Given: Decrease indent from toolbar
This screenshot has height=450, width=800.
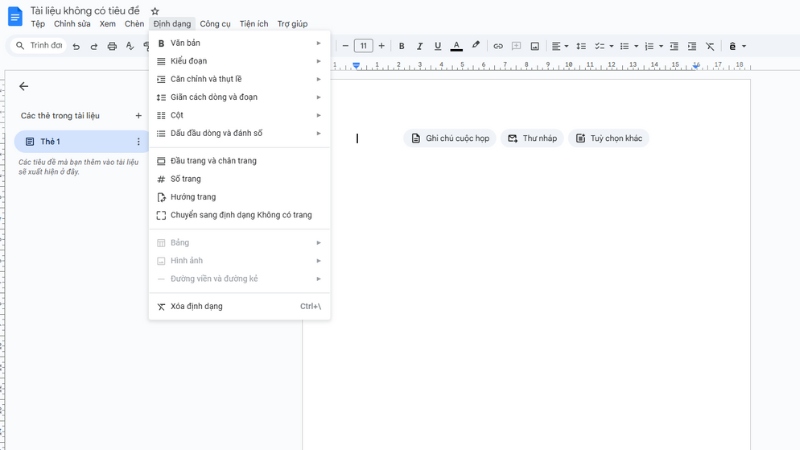Looking at the screenshot, I should click(x=674, y=46).
